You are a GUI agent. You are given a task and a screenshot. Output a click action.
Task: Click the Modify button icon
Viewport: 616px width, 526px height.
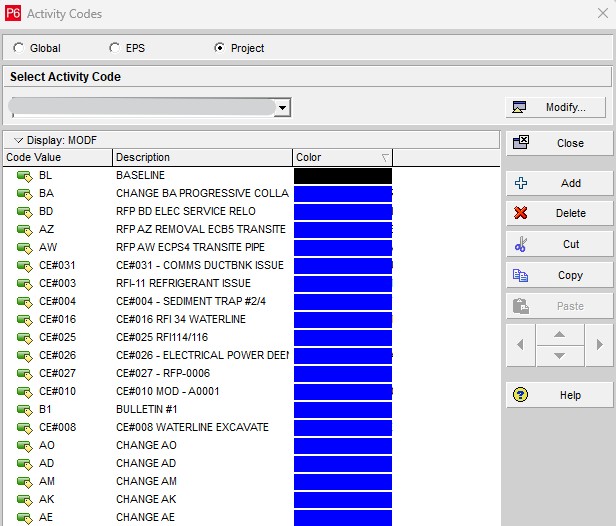[520, 107]
